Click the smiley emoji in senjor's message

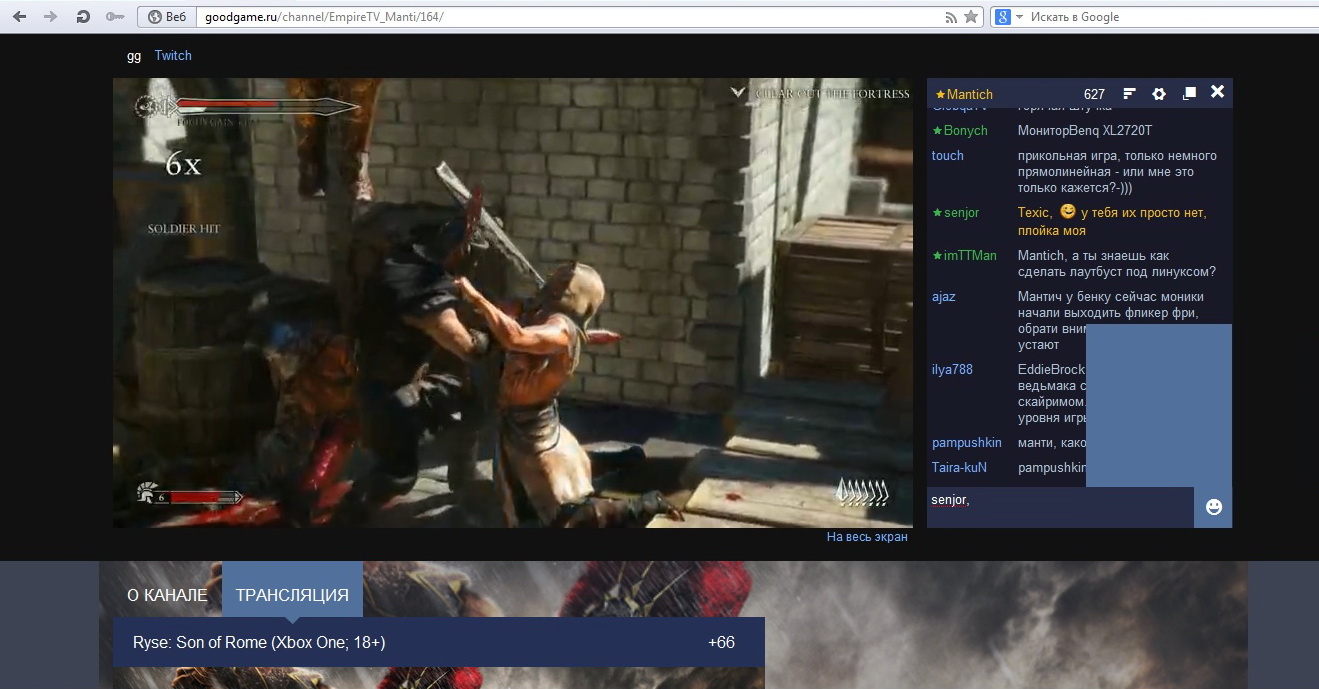click(1067, 212)
